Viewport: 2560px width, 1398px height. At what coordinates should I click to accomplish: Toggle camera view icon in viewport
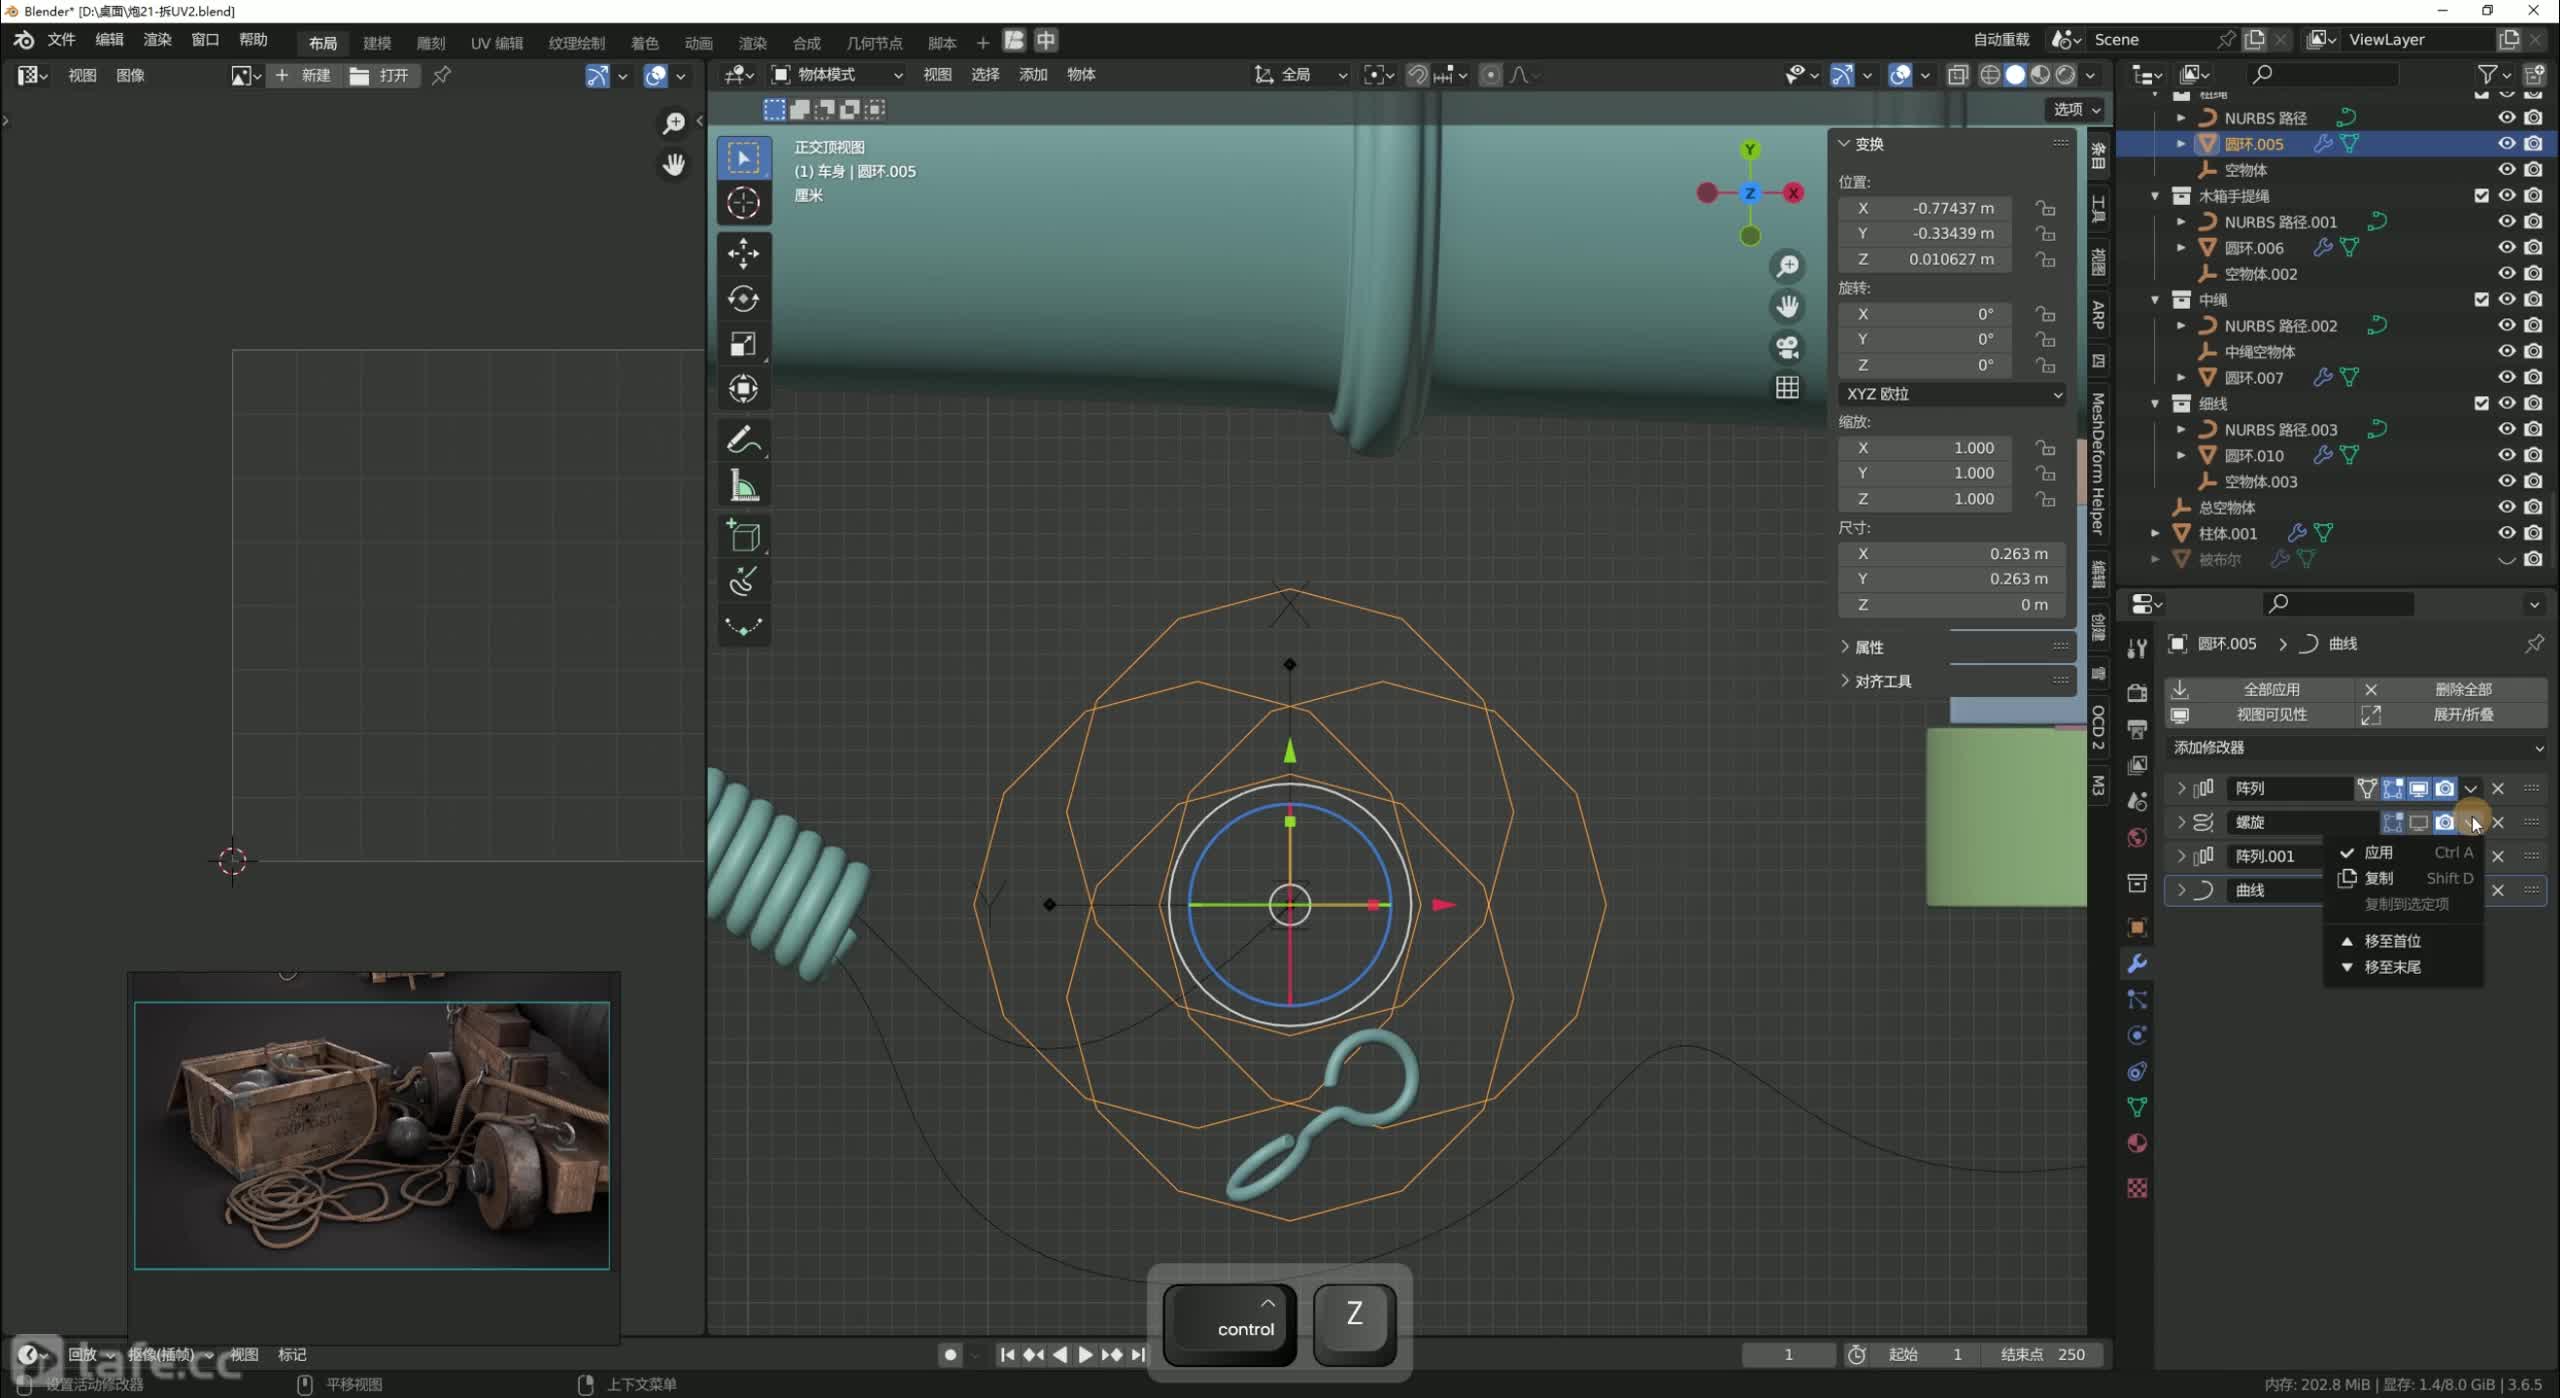click(x=1787, y=347)
